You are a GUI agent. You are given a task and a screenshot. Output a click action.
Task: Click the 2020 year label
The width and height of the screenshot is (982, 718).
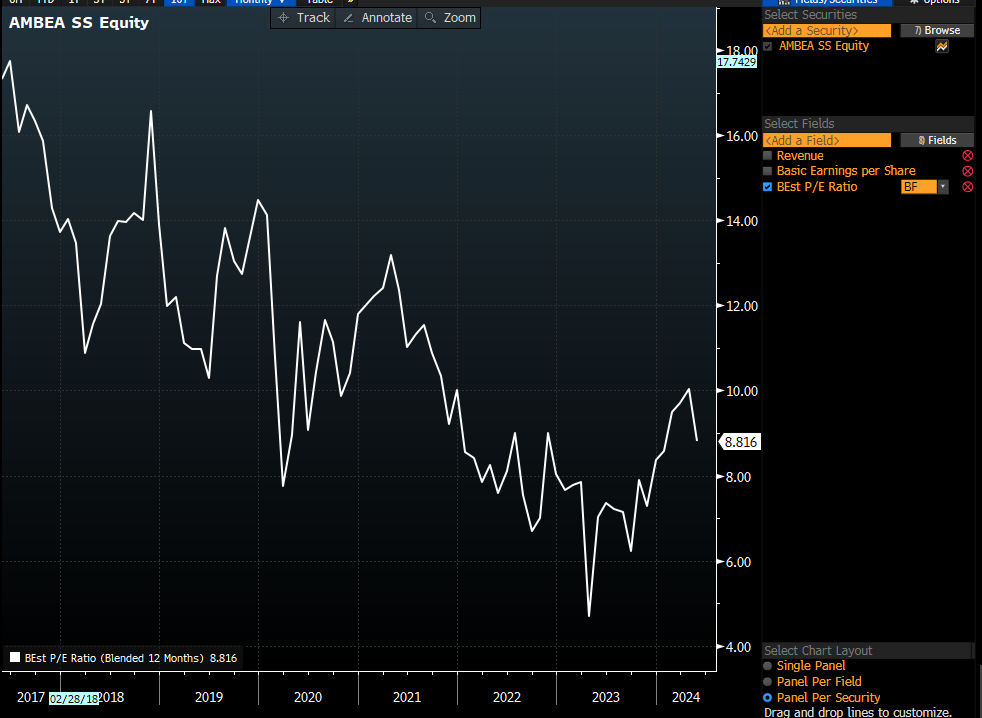click(x=308, y=697)
